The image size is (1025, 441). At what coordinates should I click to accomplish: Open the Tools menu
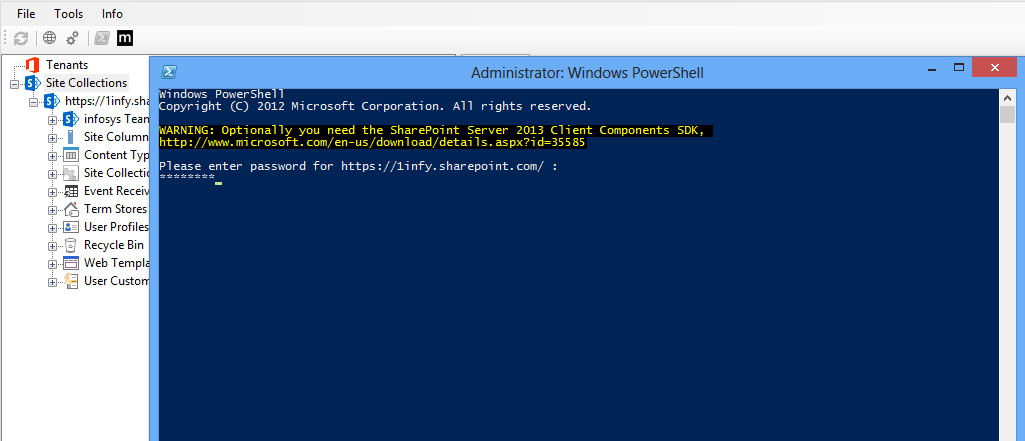tap(69, 14)
